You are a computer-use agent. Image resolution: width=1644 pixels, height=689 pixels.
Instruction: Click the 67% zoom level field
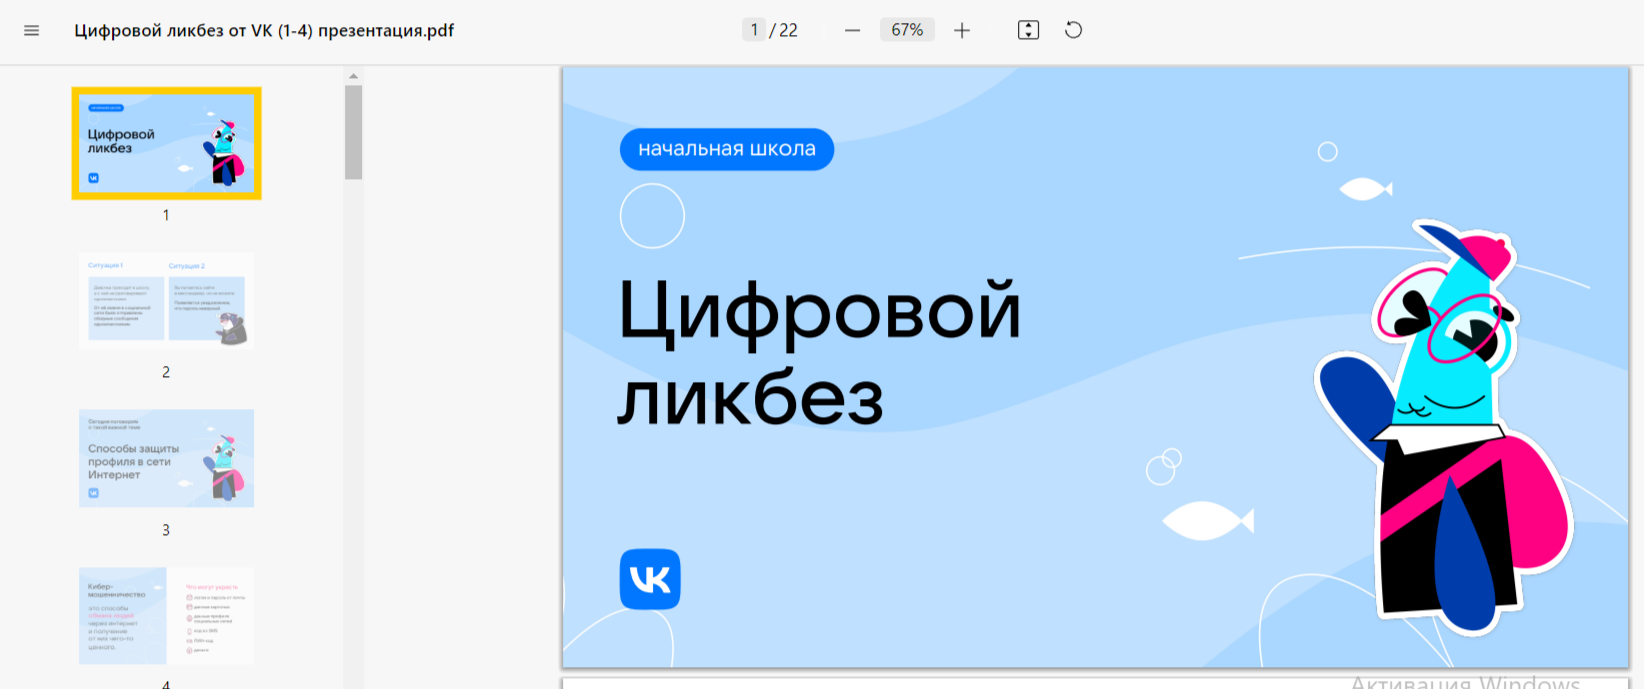[907, 30]
